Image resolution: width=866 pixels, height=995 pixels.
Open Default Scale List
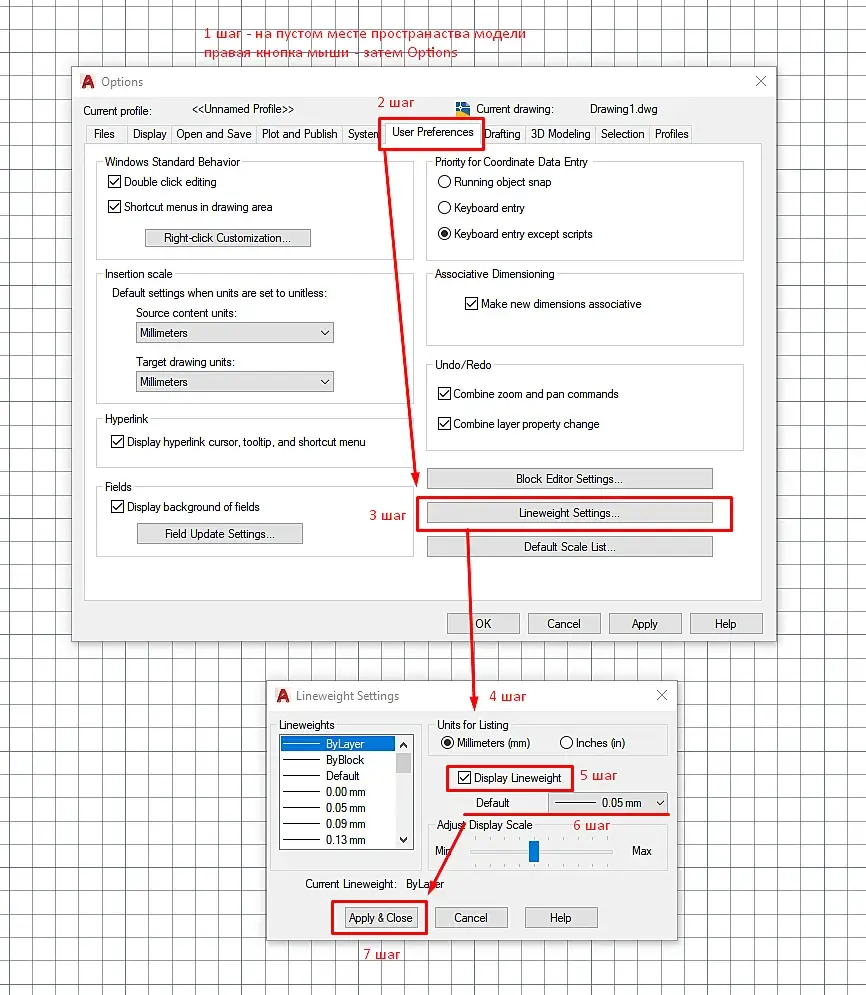569,546
